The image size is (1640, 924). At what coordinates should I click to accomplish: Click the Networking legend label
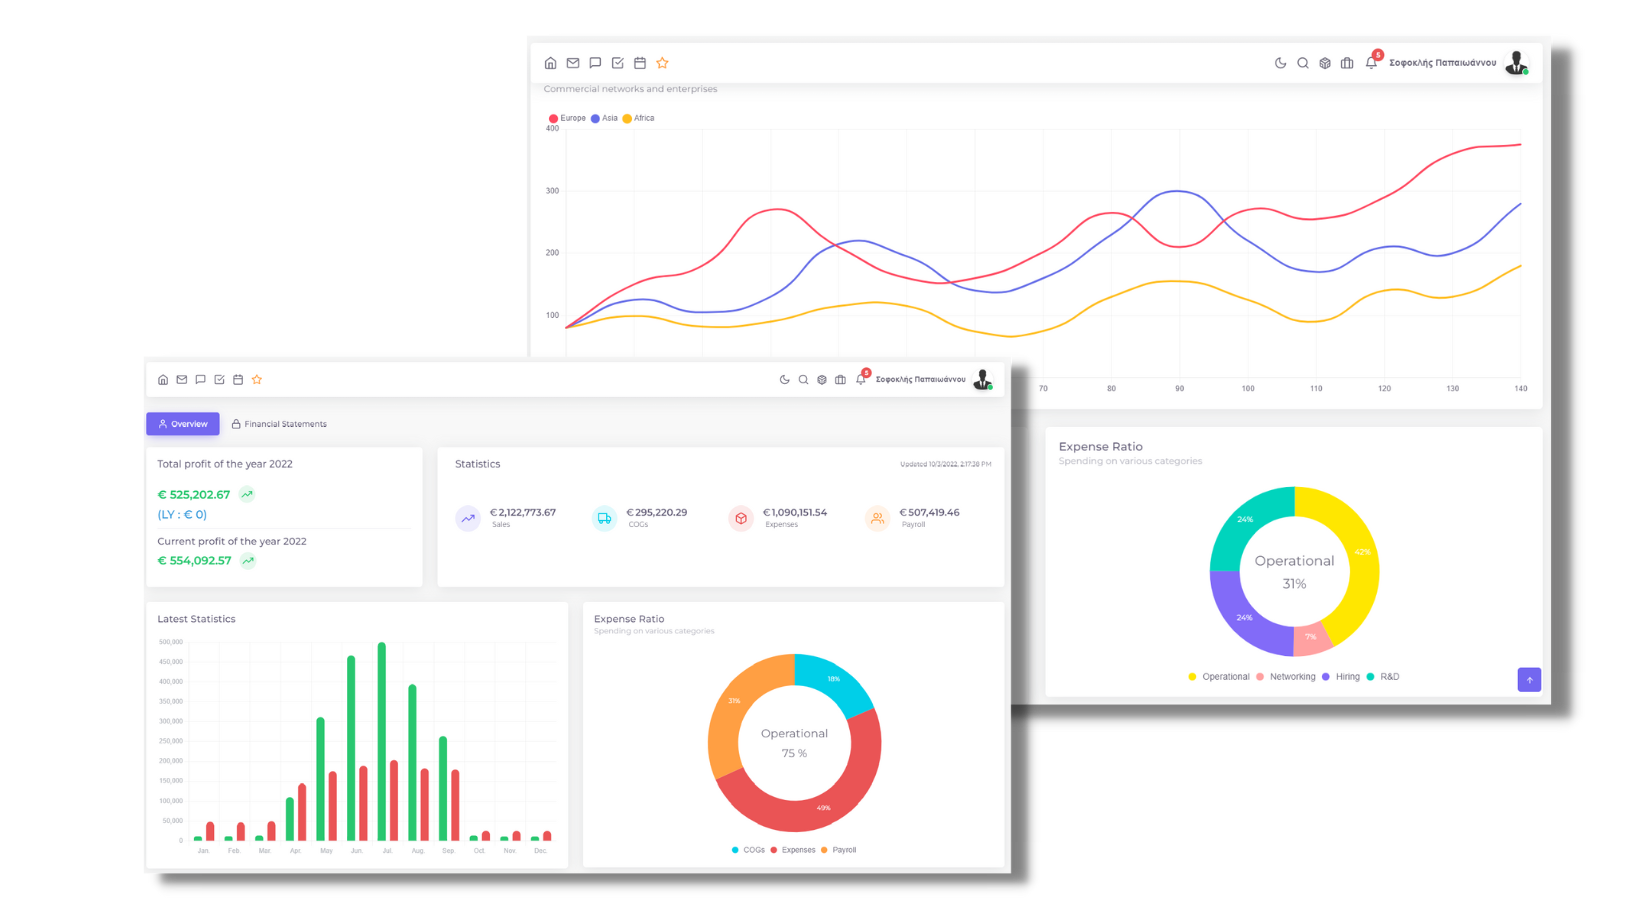point(1292,677)
